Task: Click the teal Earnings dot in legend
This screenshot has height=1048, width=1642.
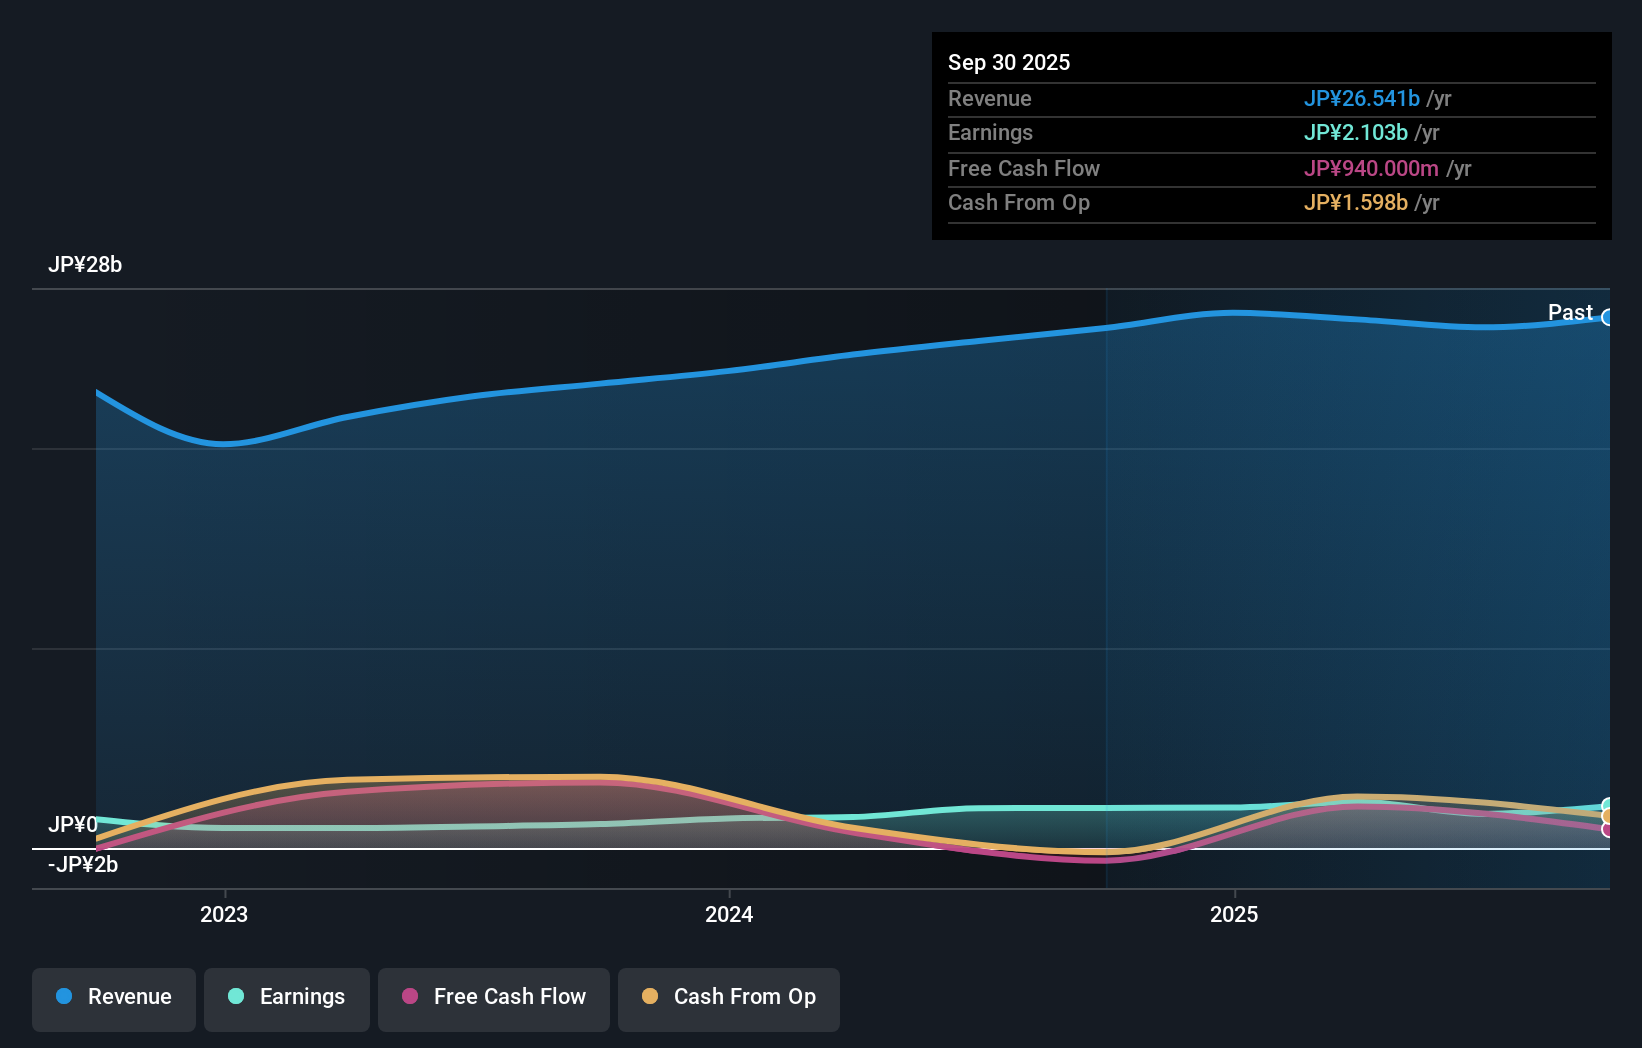Action: [x=235, y=997]
